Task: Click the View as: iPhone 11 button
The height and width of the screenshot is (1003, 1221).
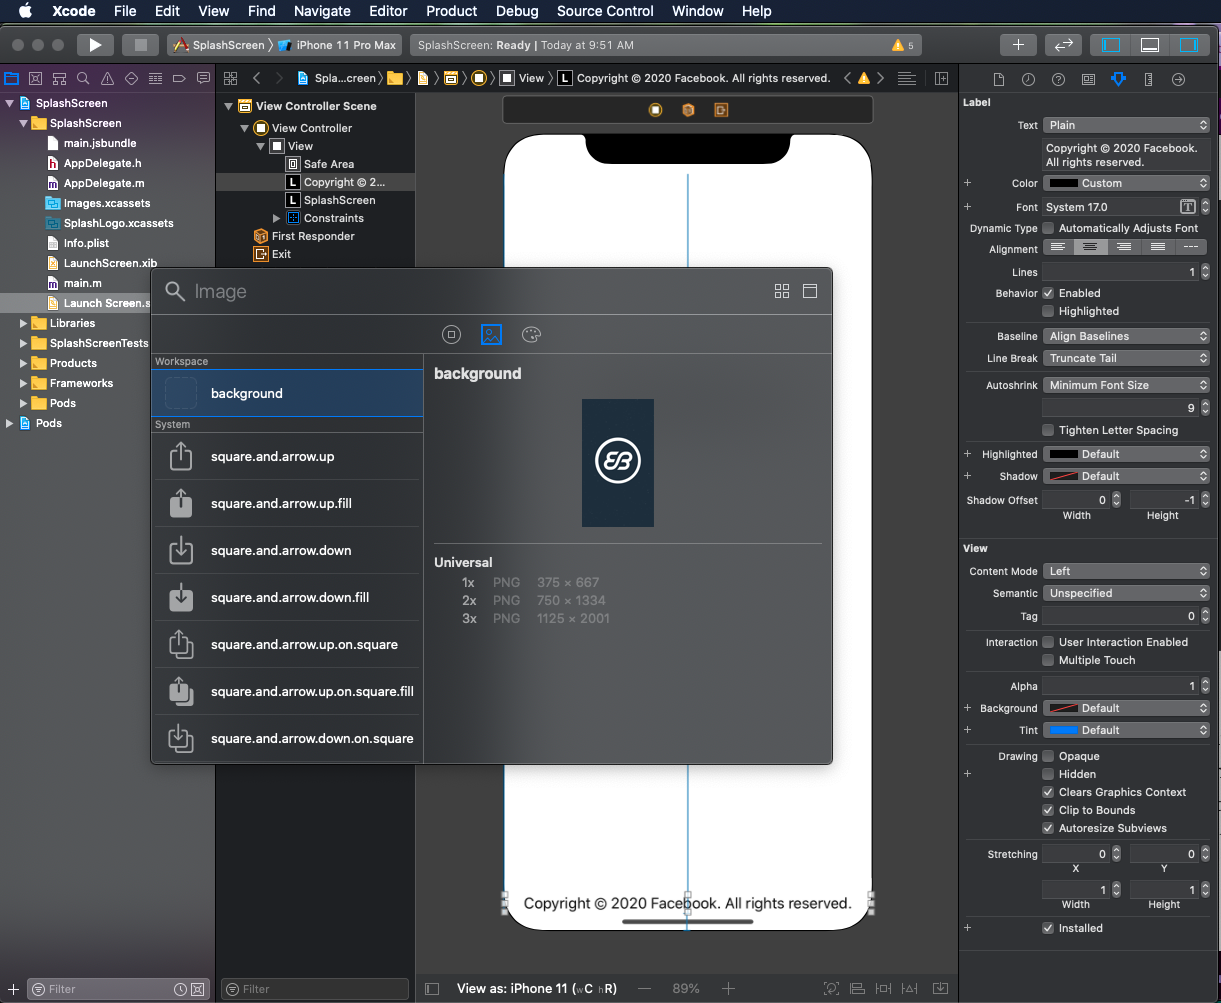Action: click(537, 988)
